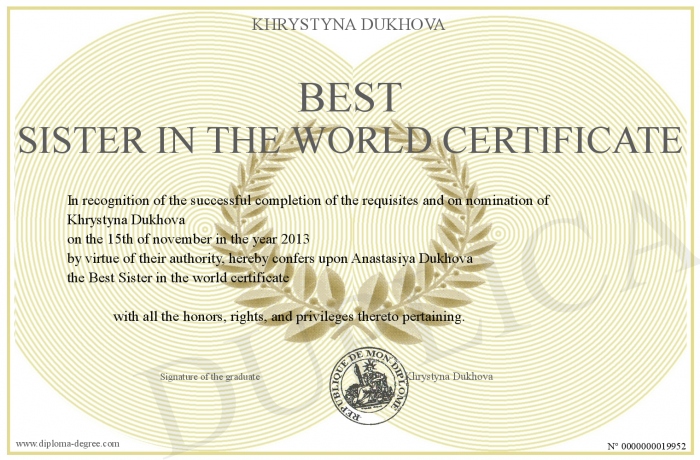The height and width of the screenshot is (460, 700).
Task: Click the date line '15th of november 2013'
Action: coord(188,239)
